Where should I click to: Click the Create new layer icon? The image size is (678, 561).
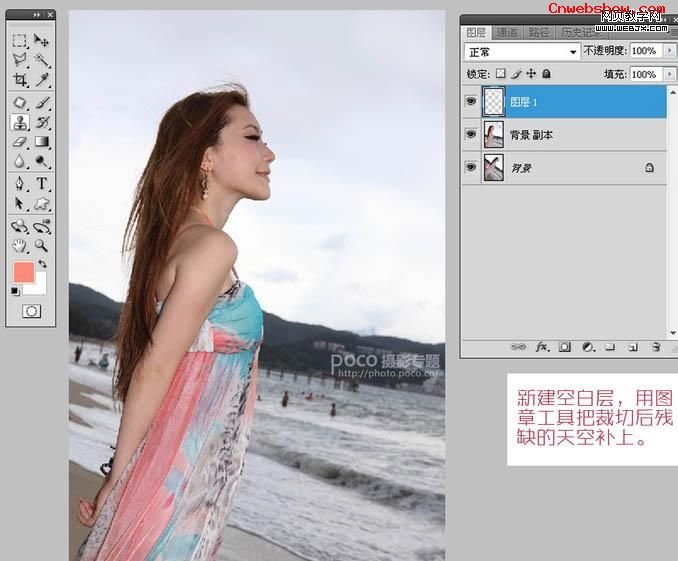pos(633,347)
